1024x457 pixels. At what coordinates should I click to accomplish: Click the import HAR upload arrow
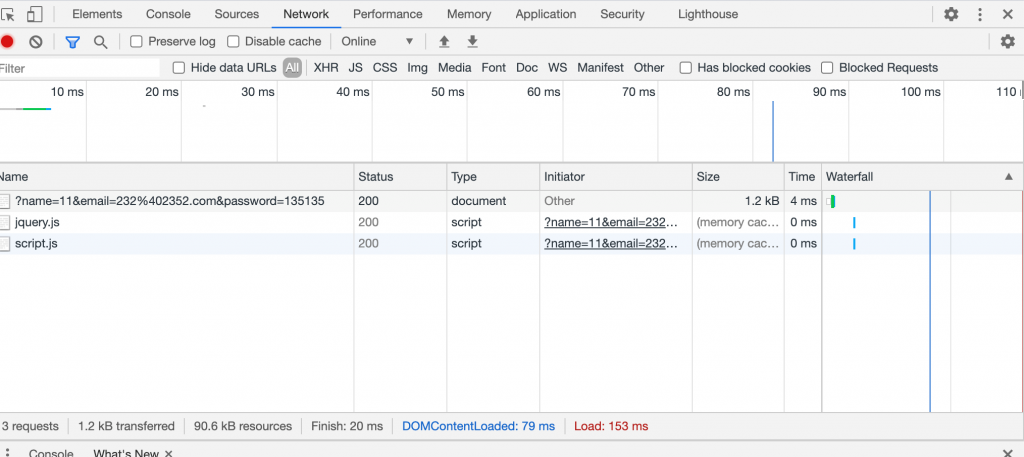click(445, 42)
